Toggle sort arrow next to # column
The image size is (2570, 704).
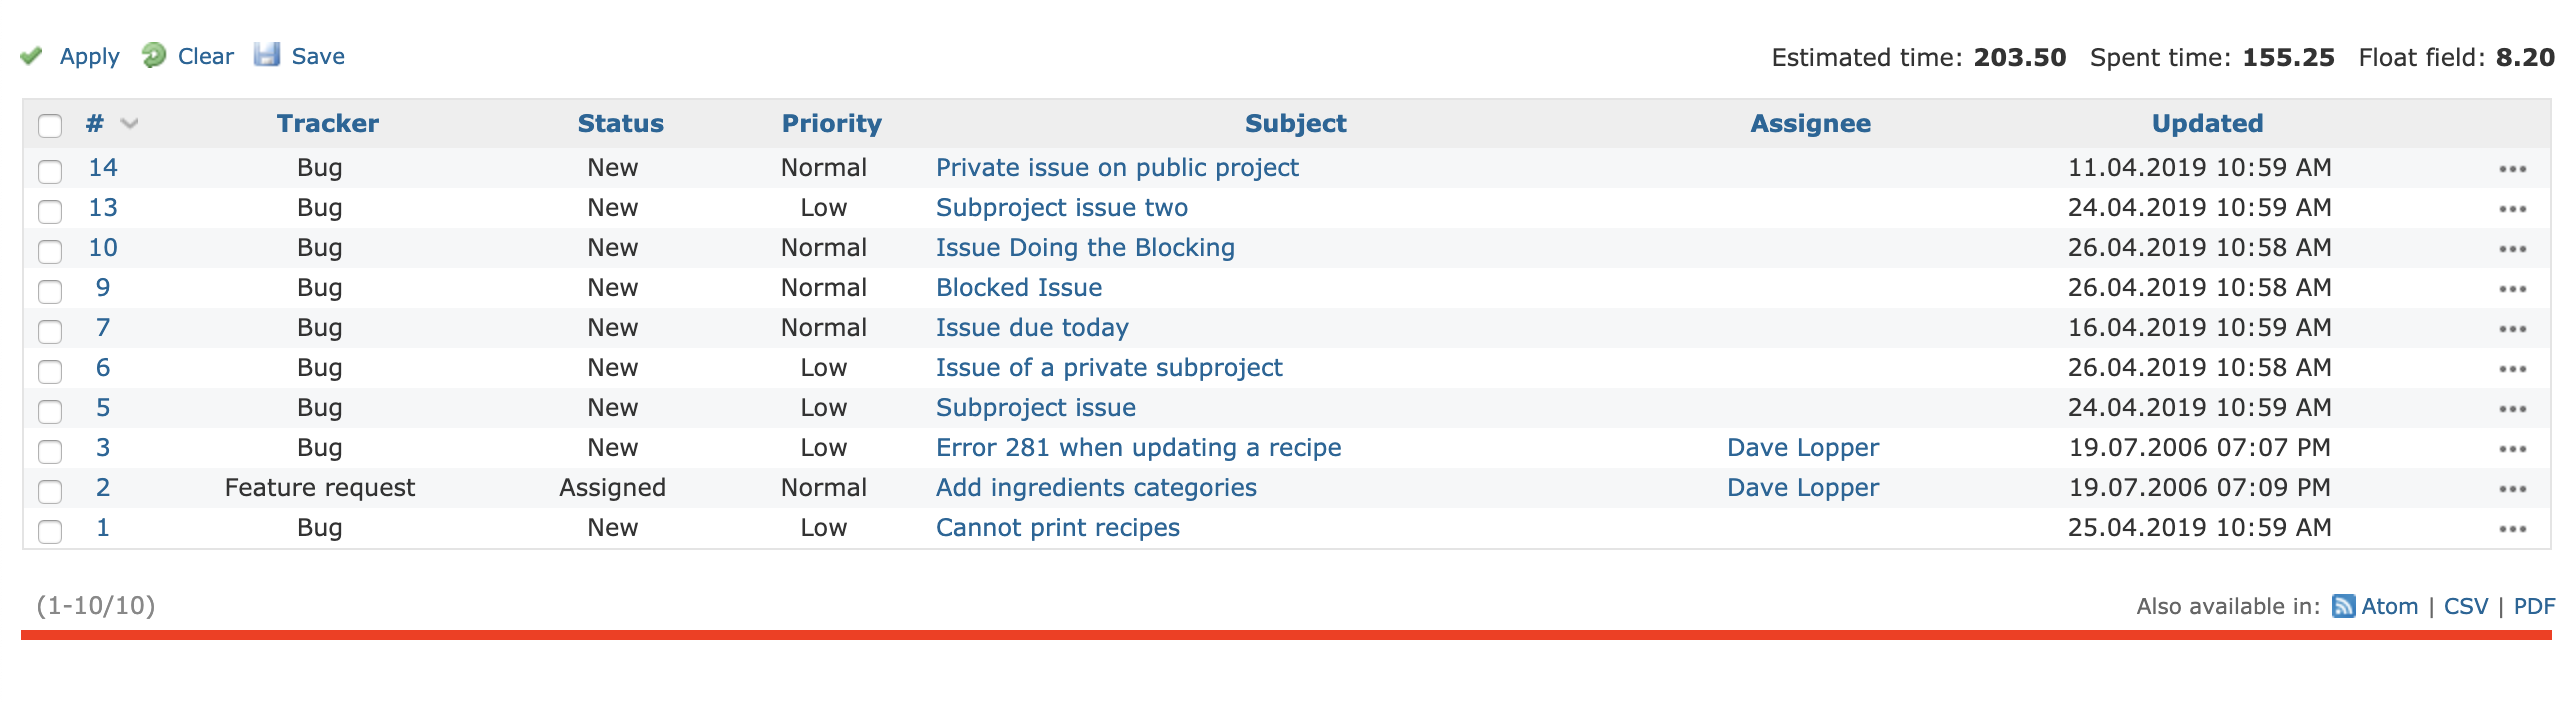[129, 124]
